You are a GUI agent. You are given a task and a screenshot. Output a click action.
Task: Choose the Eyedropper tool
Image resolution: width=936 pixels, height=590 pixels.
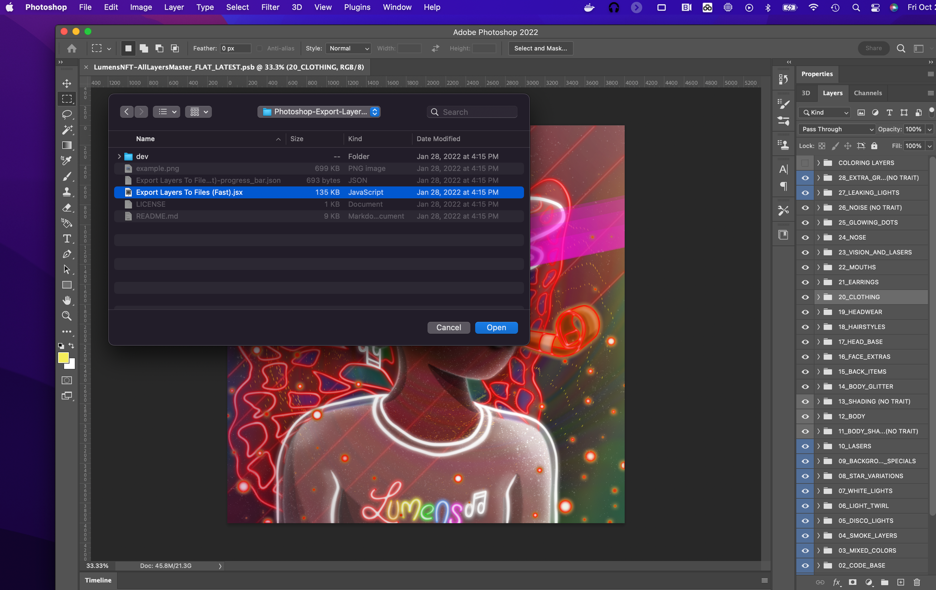pyautogui.click(x=67, y=161)
